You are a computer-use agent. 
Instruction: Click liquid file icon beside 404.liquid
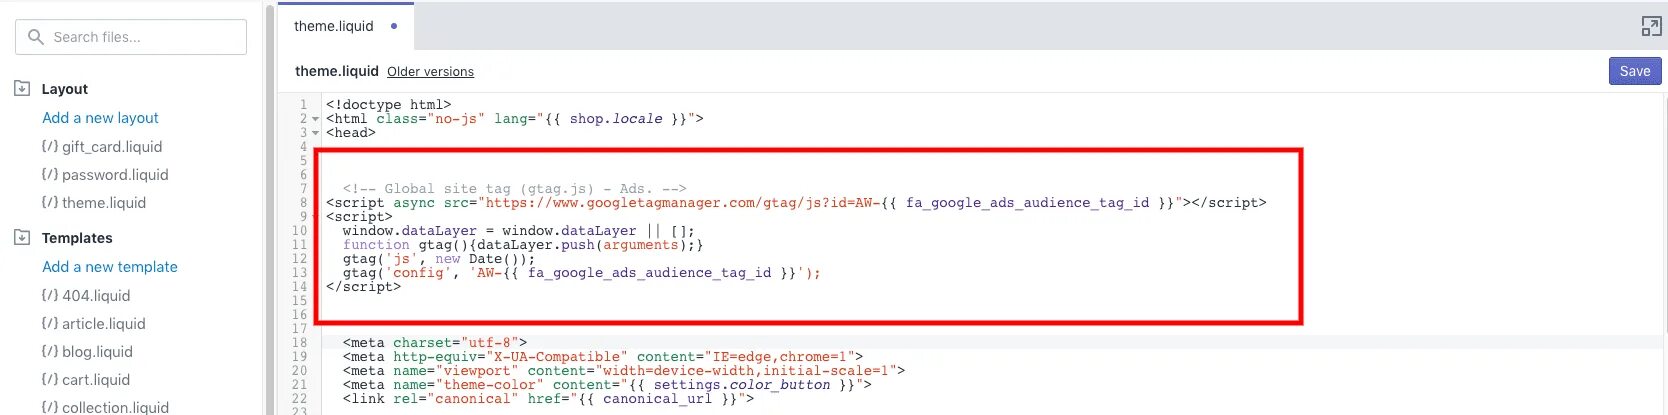click(50, 295)
